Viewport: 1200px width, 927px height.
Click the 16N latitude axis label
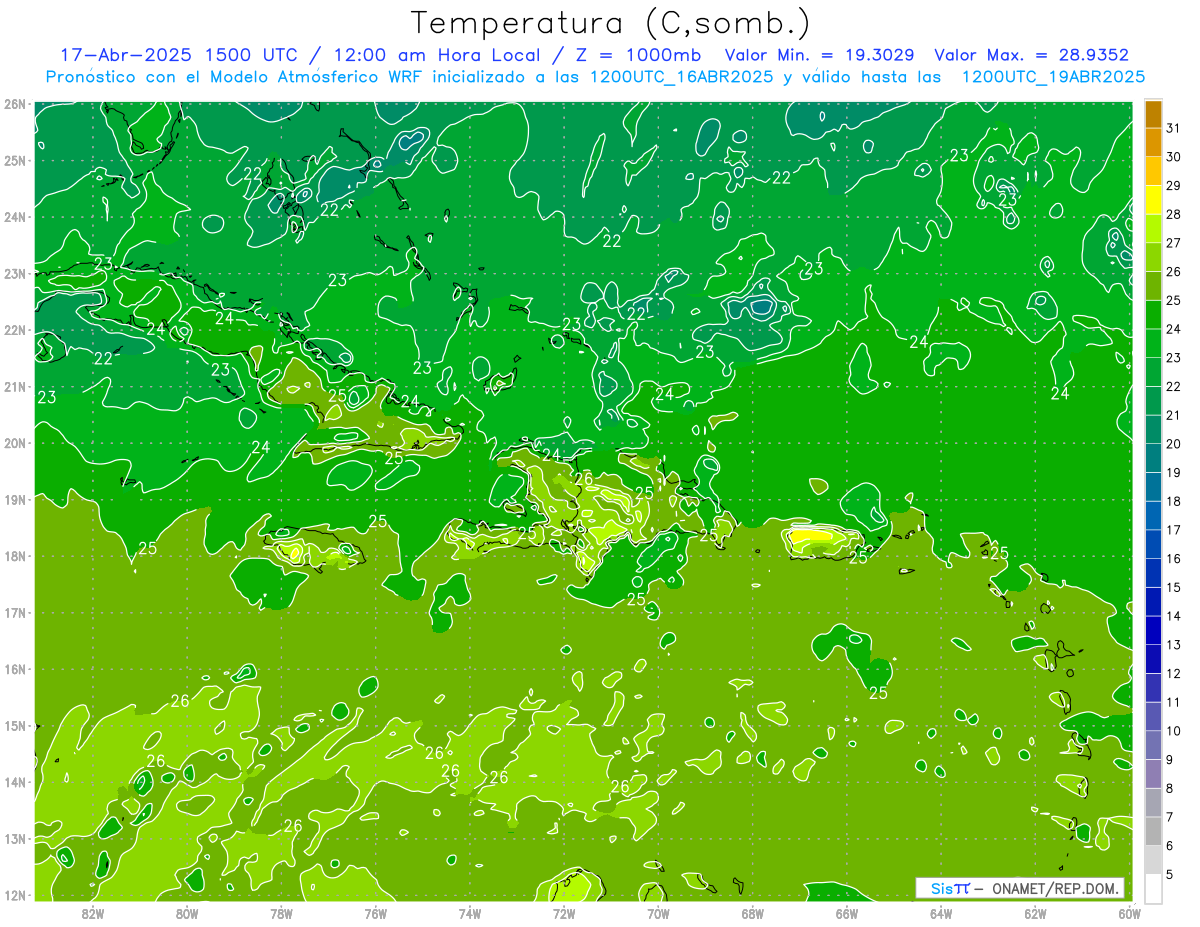tap(14, 669)
